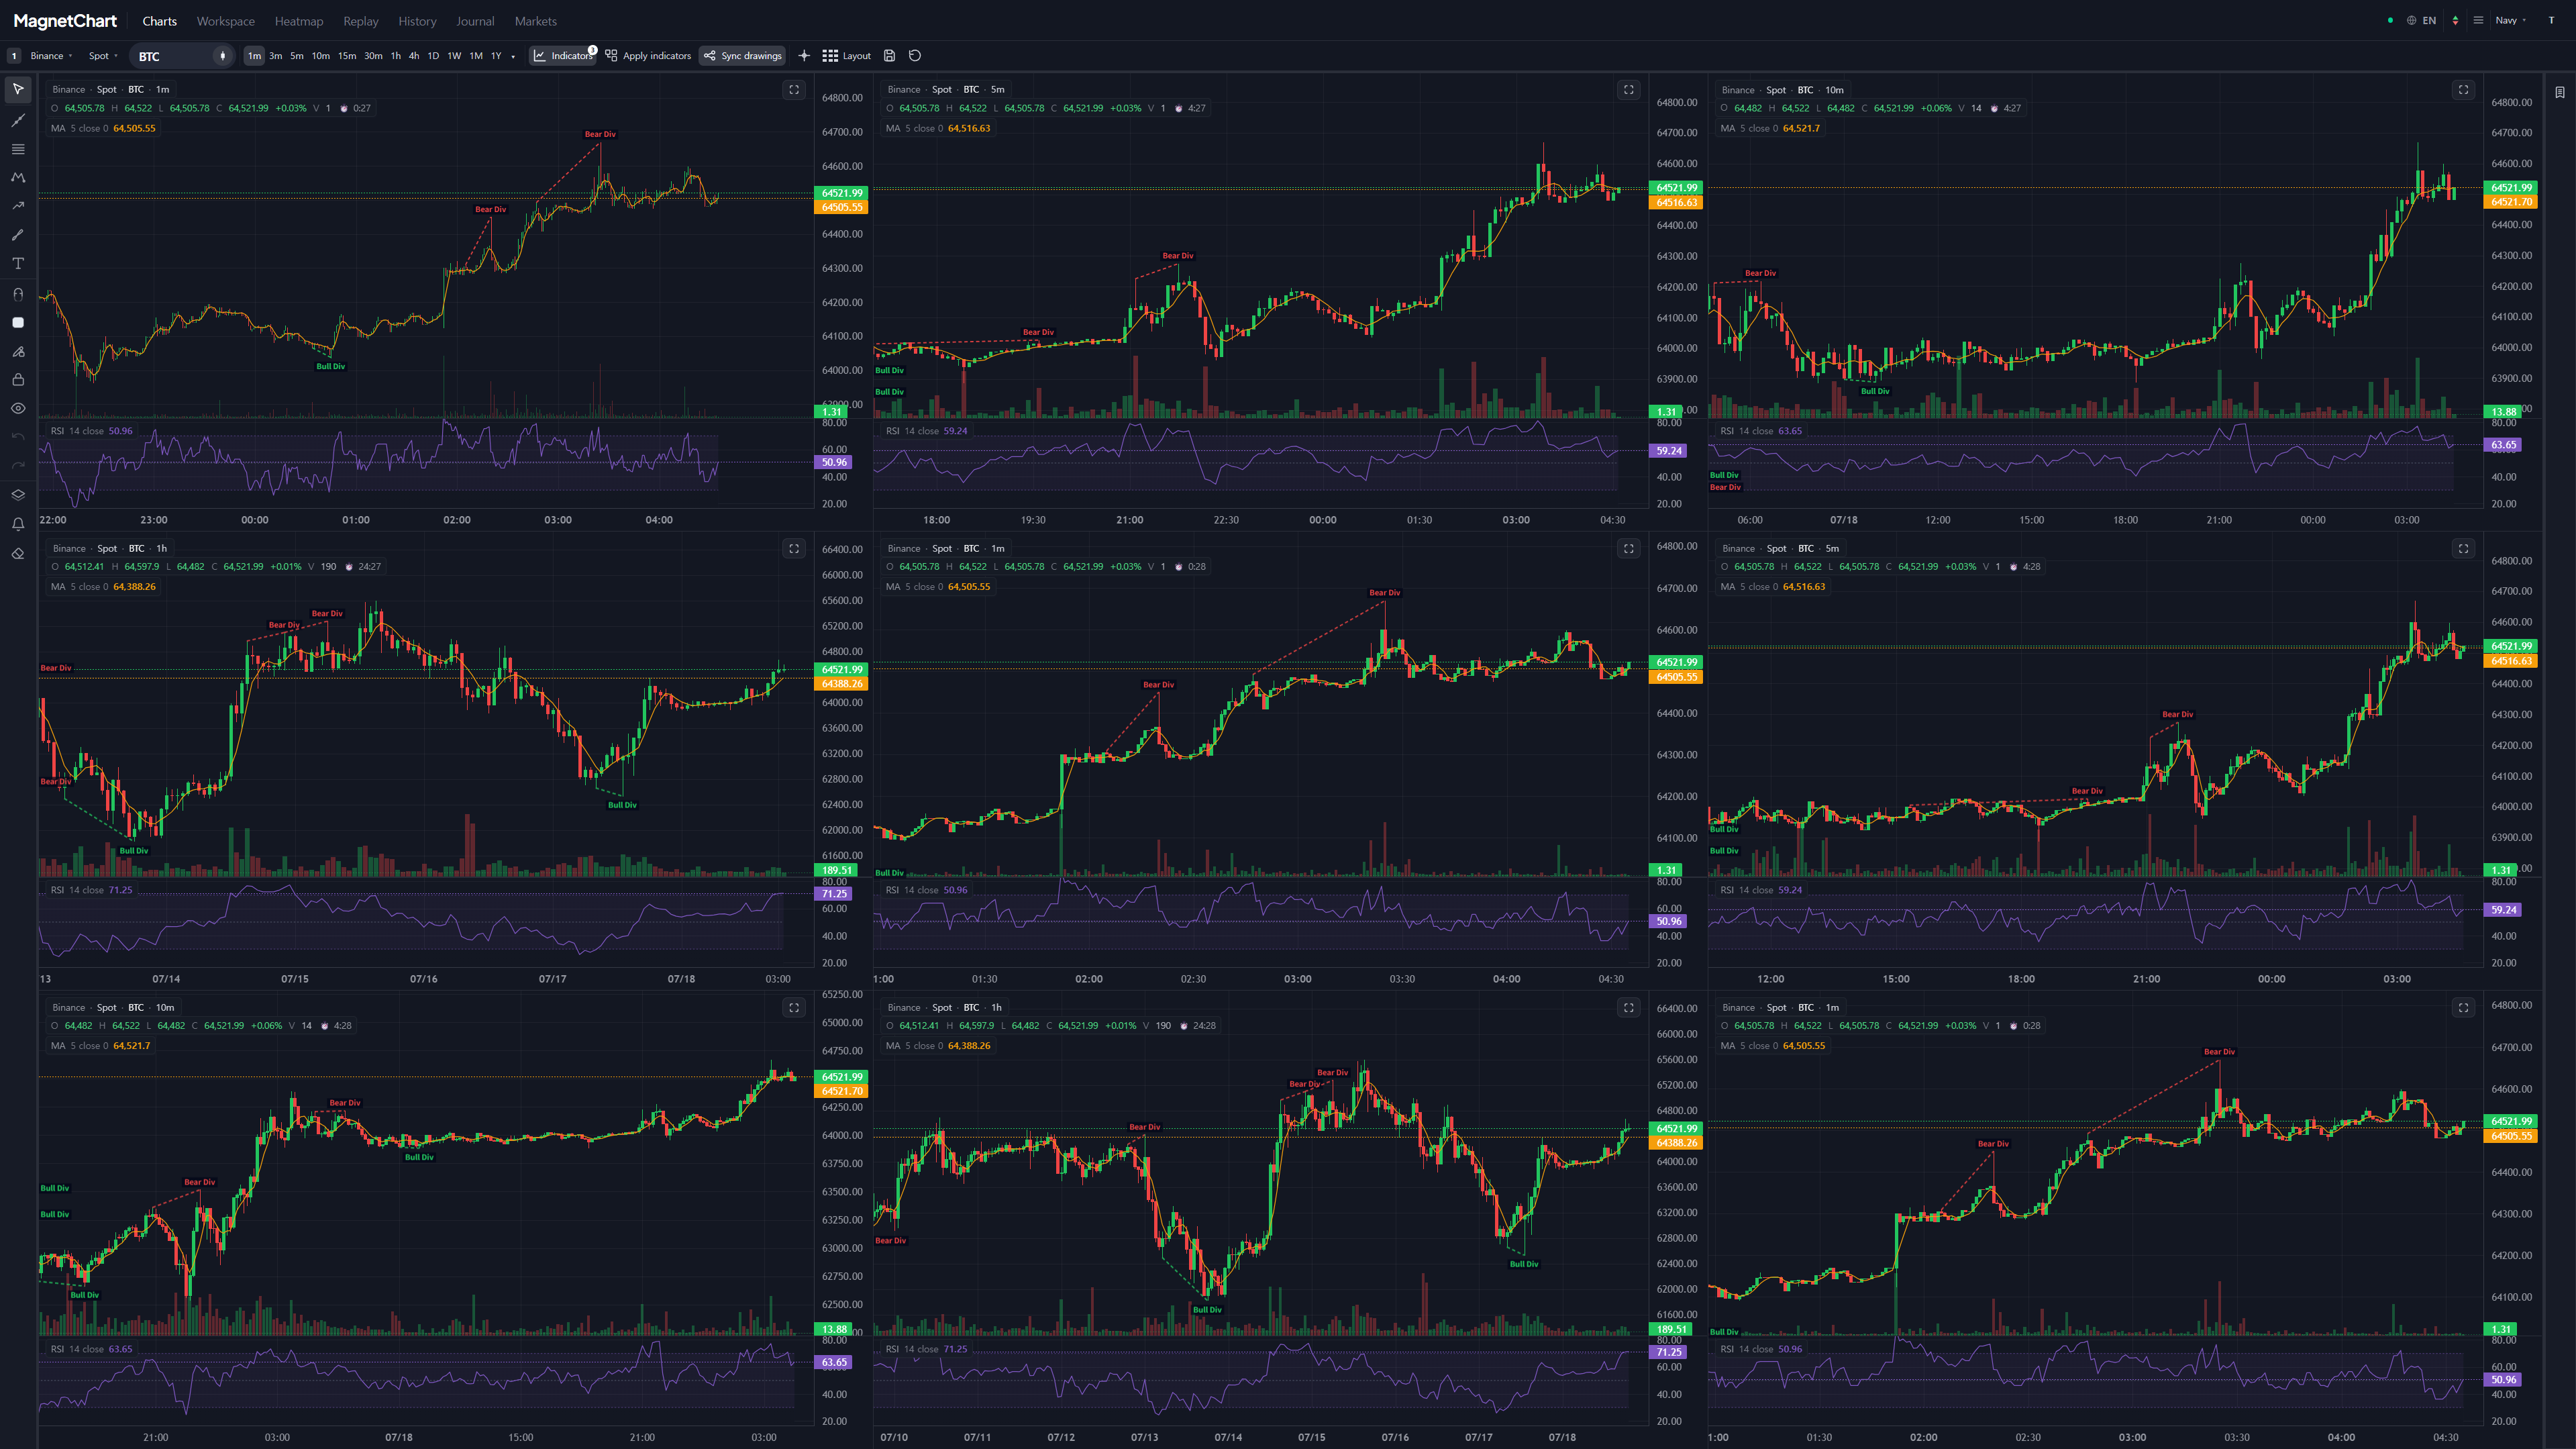Select the 3m timeframe
Viewport: 2576px width, 1449px height.
(x=275, y=56)
